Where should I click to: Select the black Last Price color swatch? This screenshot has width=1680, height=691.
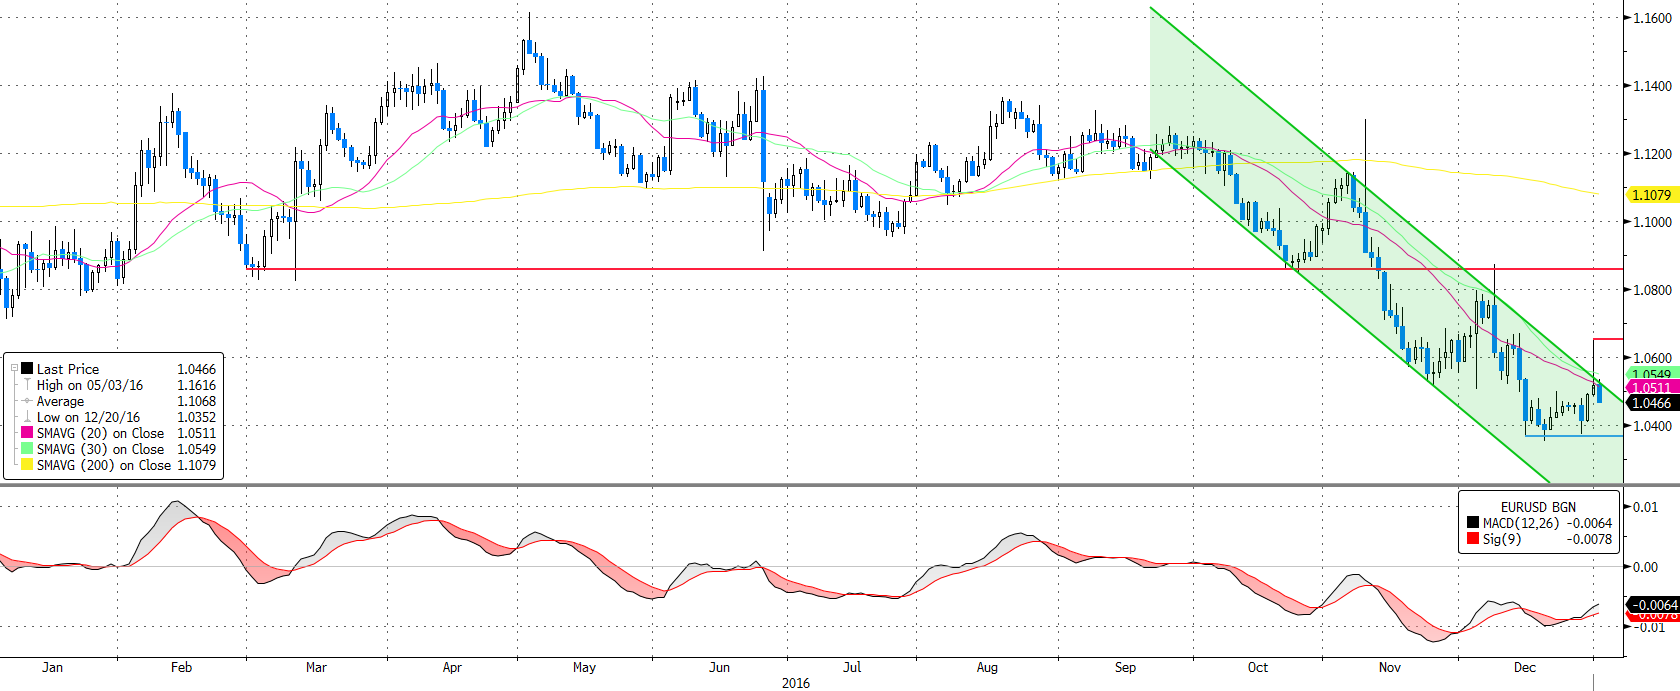27,368
